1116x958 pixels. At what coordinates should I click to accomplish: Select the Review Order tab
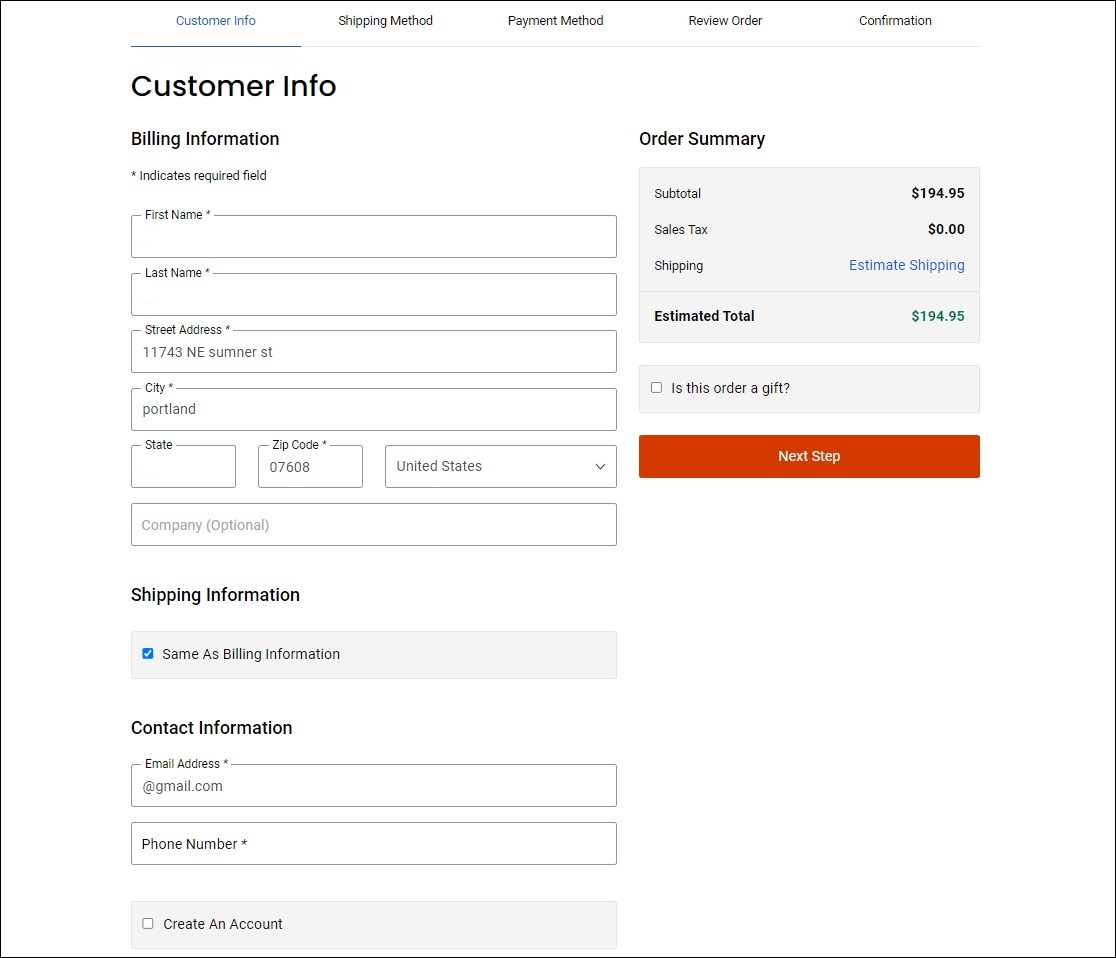tap(725, 21)
